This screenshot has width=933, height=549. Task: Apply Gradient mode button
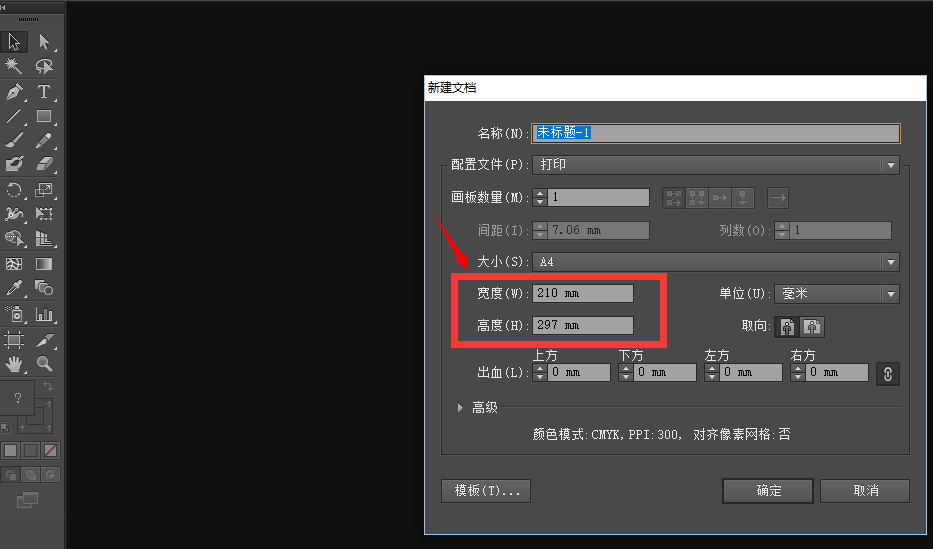click(x=30, y=450)
